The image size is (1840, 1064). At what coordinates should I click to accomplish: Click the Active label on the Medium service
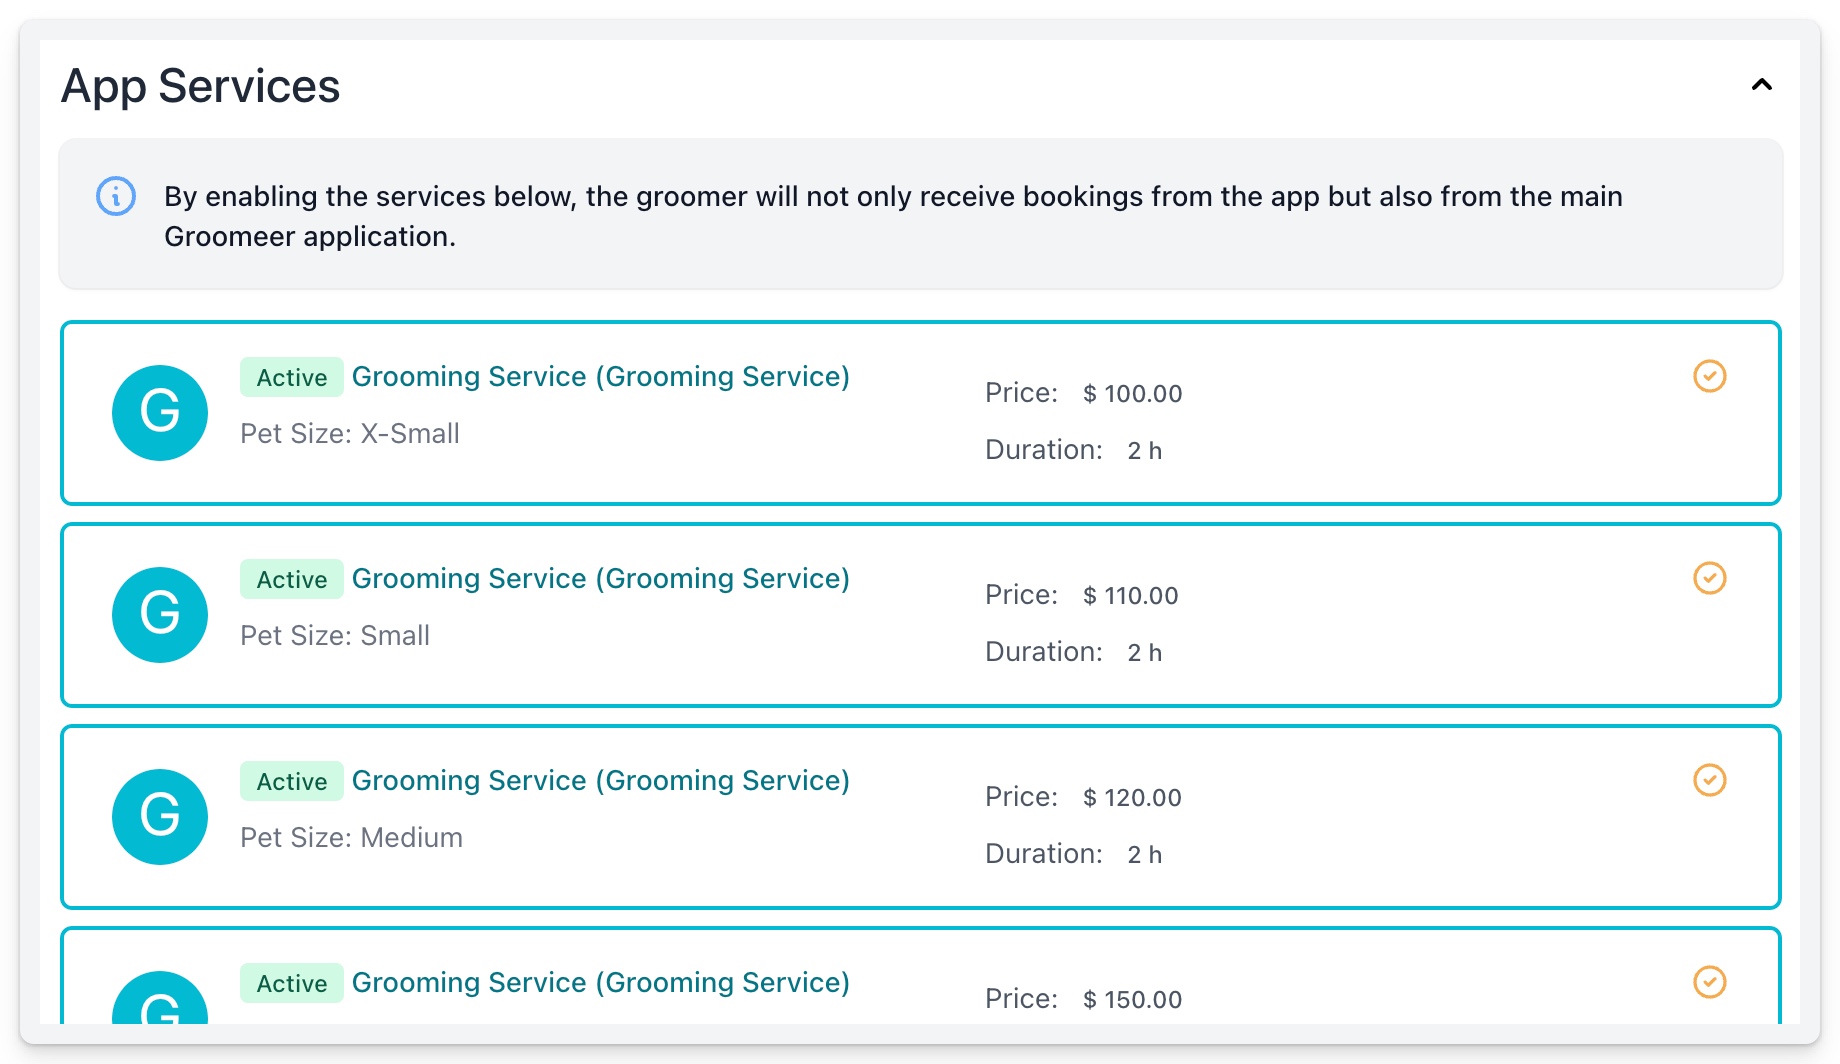(291, 781)
